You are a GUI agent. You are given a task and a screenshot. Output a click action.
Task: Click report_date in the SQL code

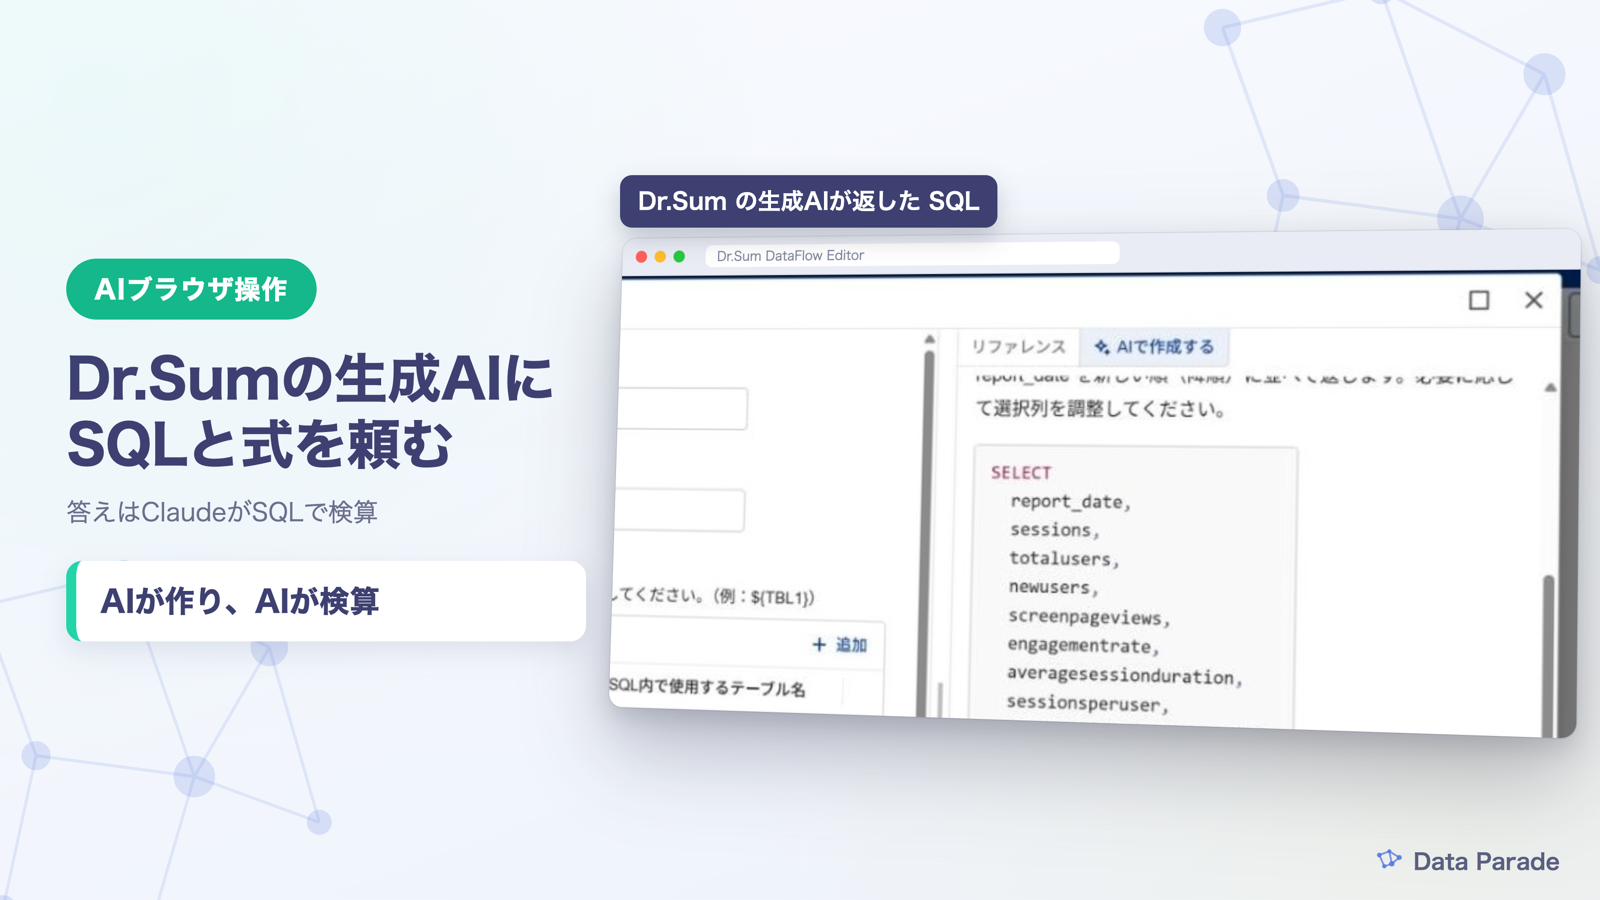[1067, 501]
